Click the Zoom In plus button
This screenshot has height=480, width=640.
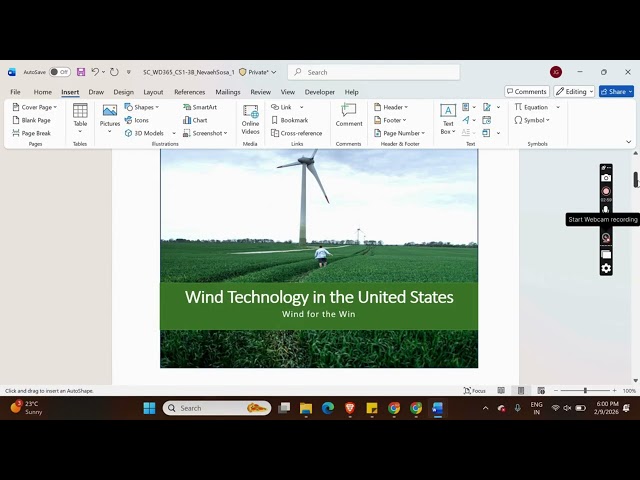[x=614, y=391]
